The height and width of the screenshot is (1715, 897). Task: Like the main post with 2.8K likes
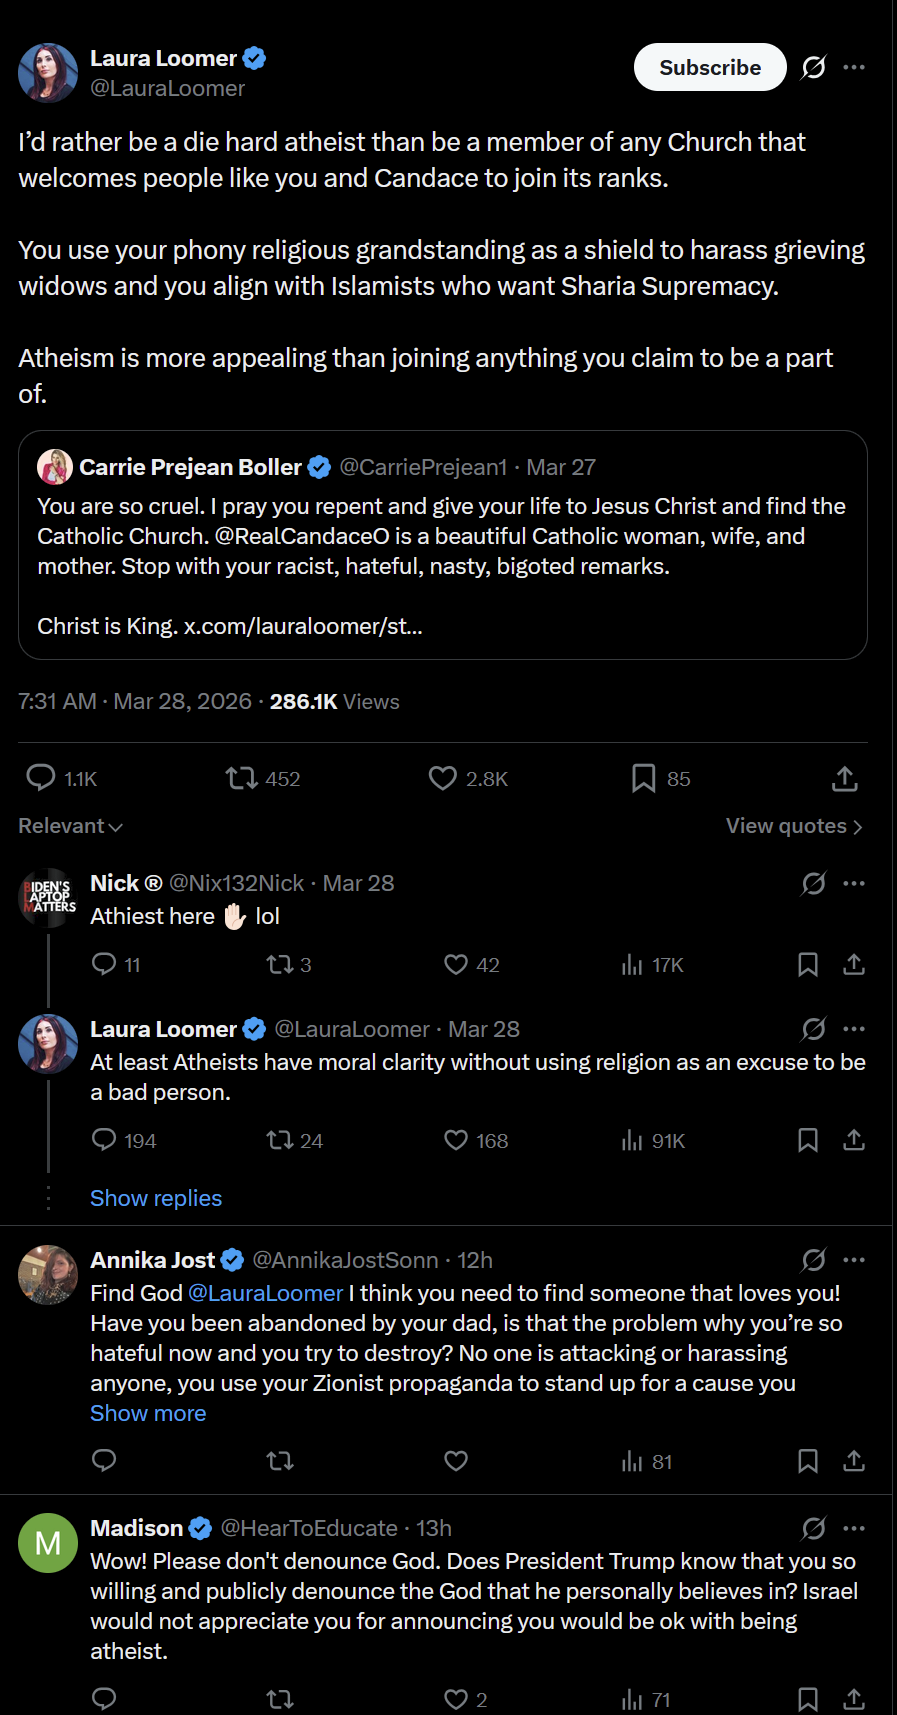443,778
